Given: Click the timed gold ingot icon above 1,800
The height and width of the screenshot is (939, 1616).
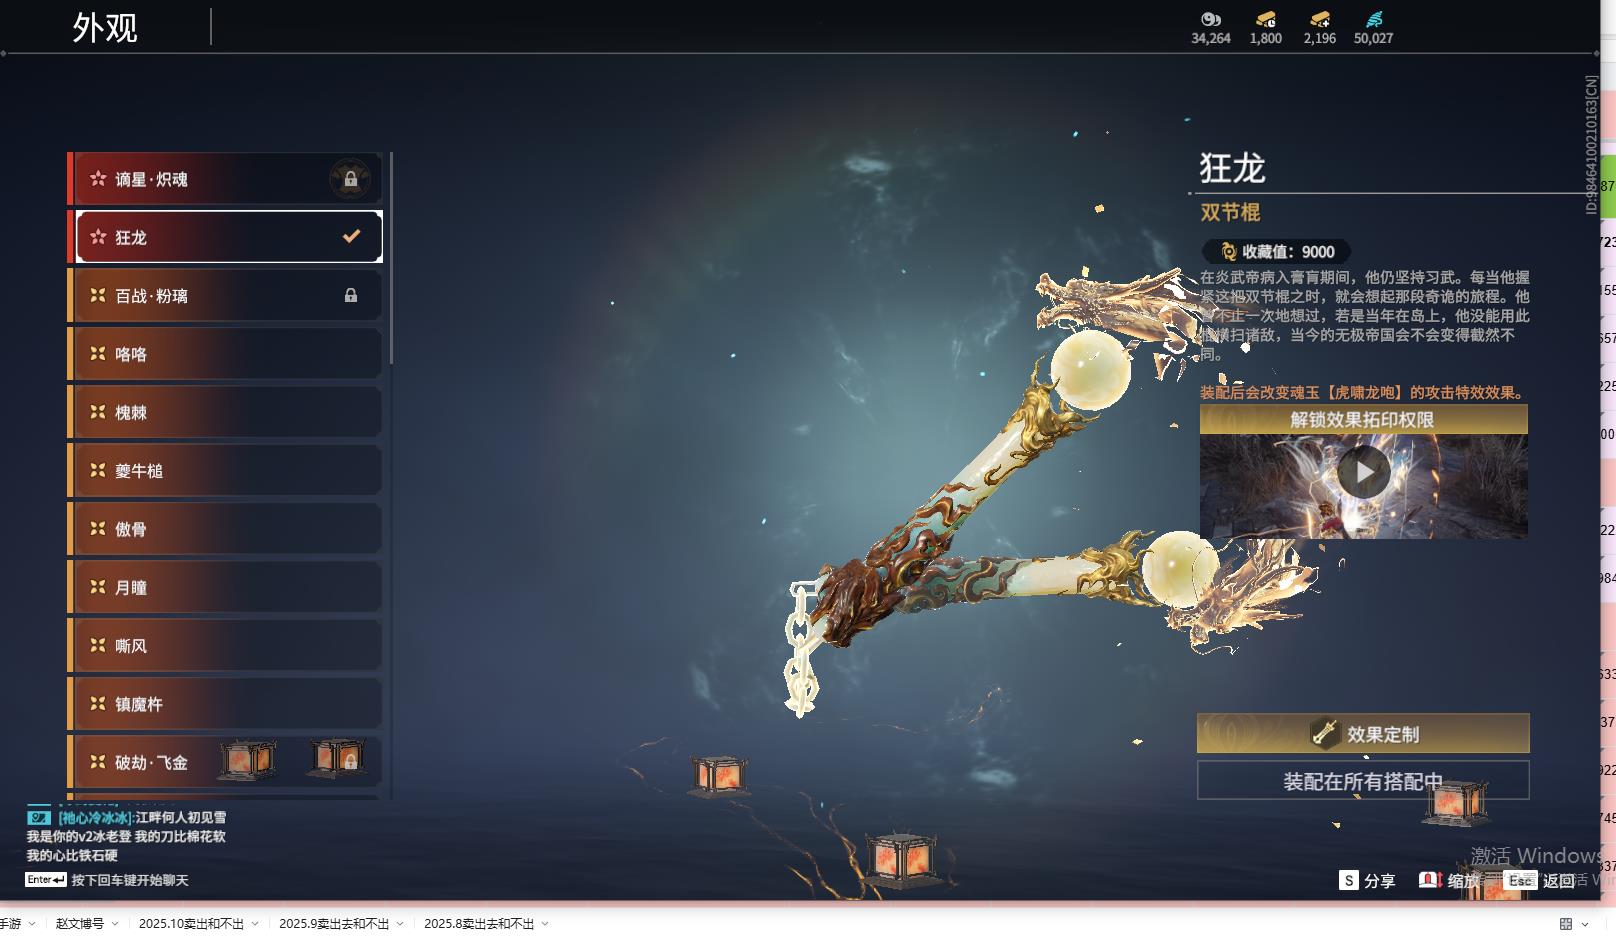Looking at the screenshot, I should [x=1266, y=19].
